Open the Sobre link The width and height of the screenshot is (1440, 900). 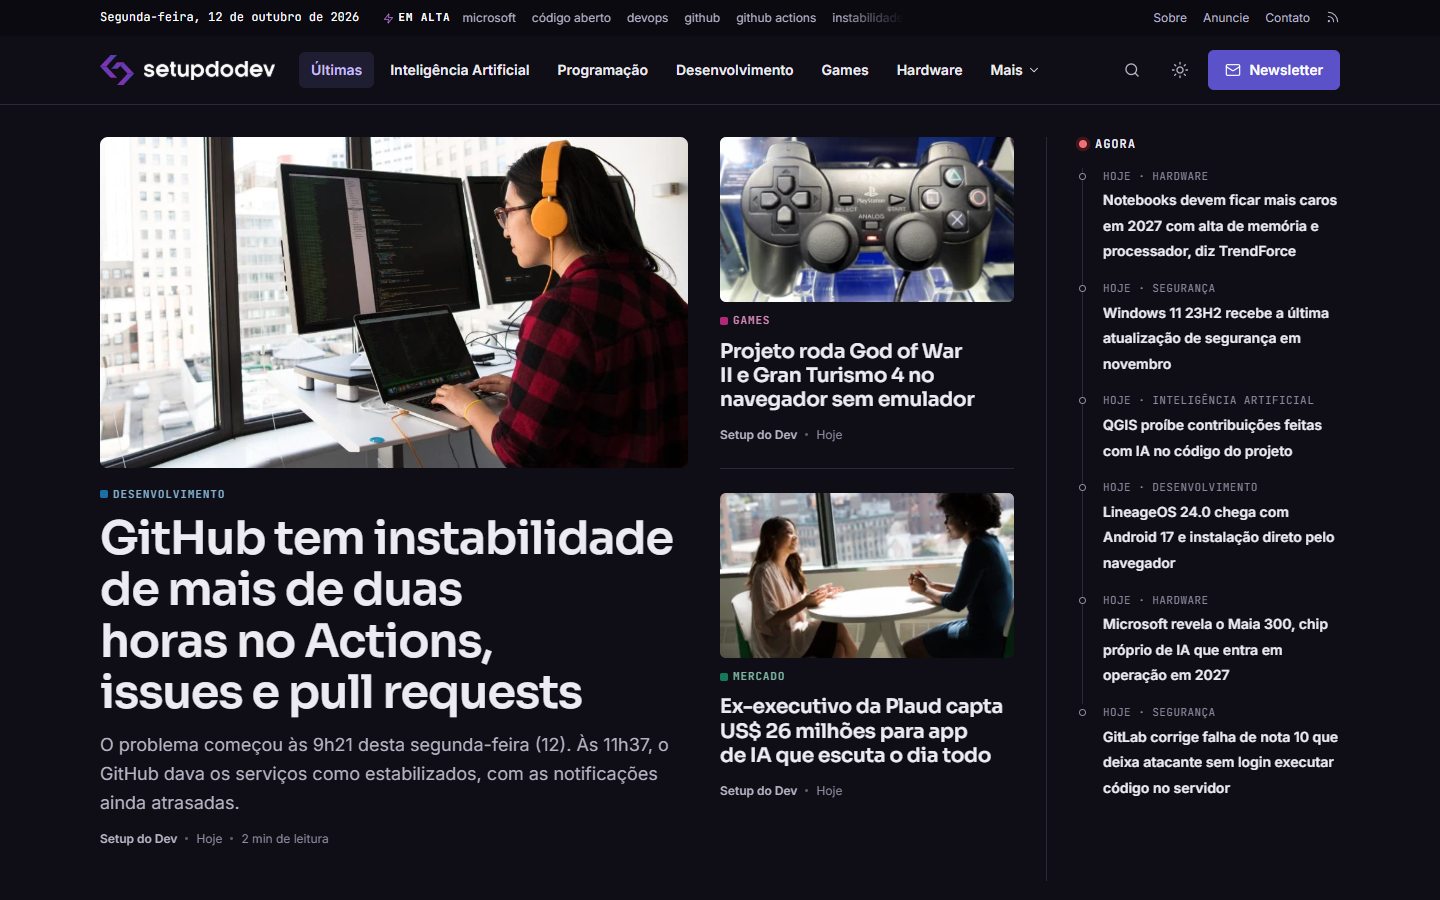[1170, 18]
